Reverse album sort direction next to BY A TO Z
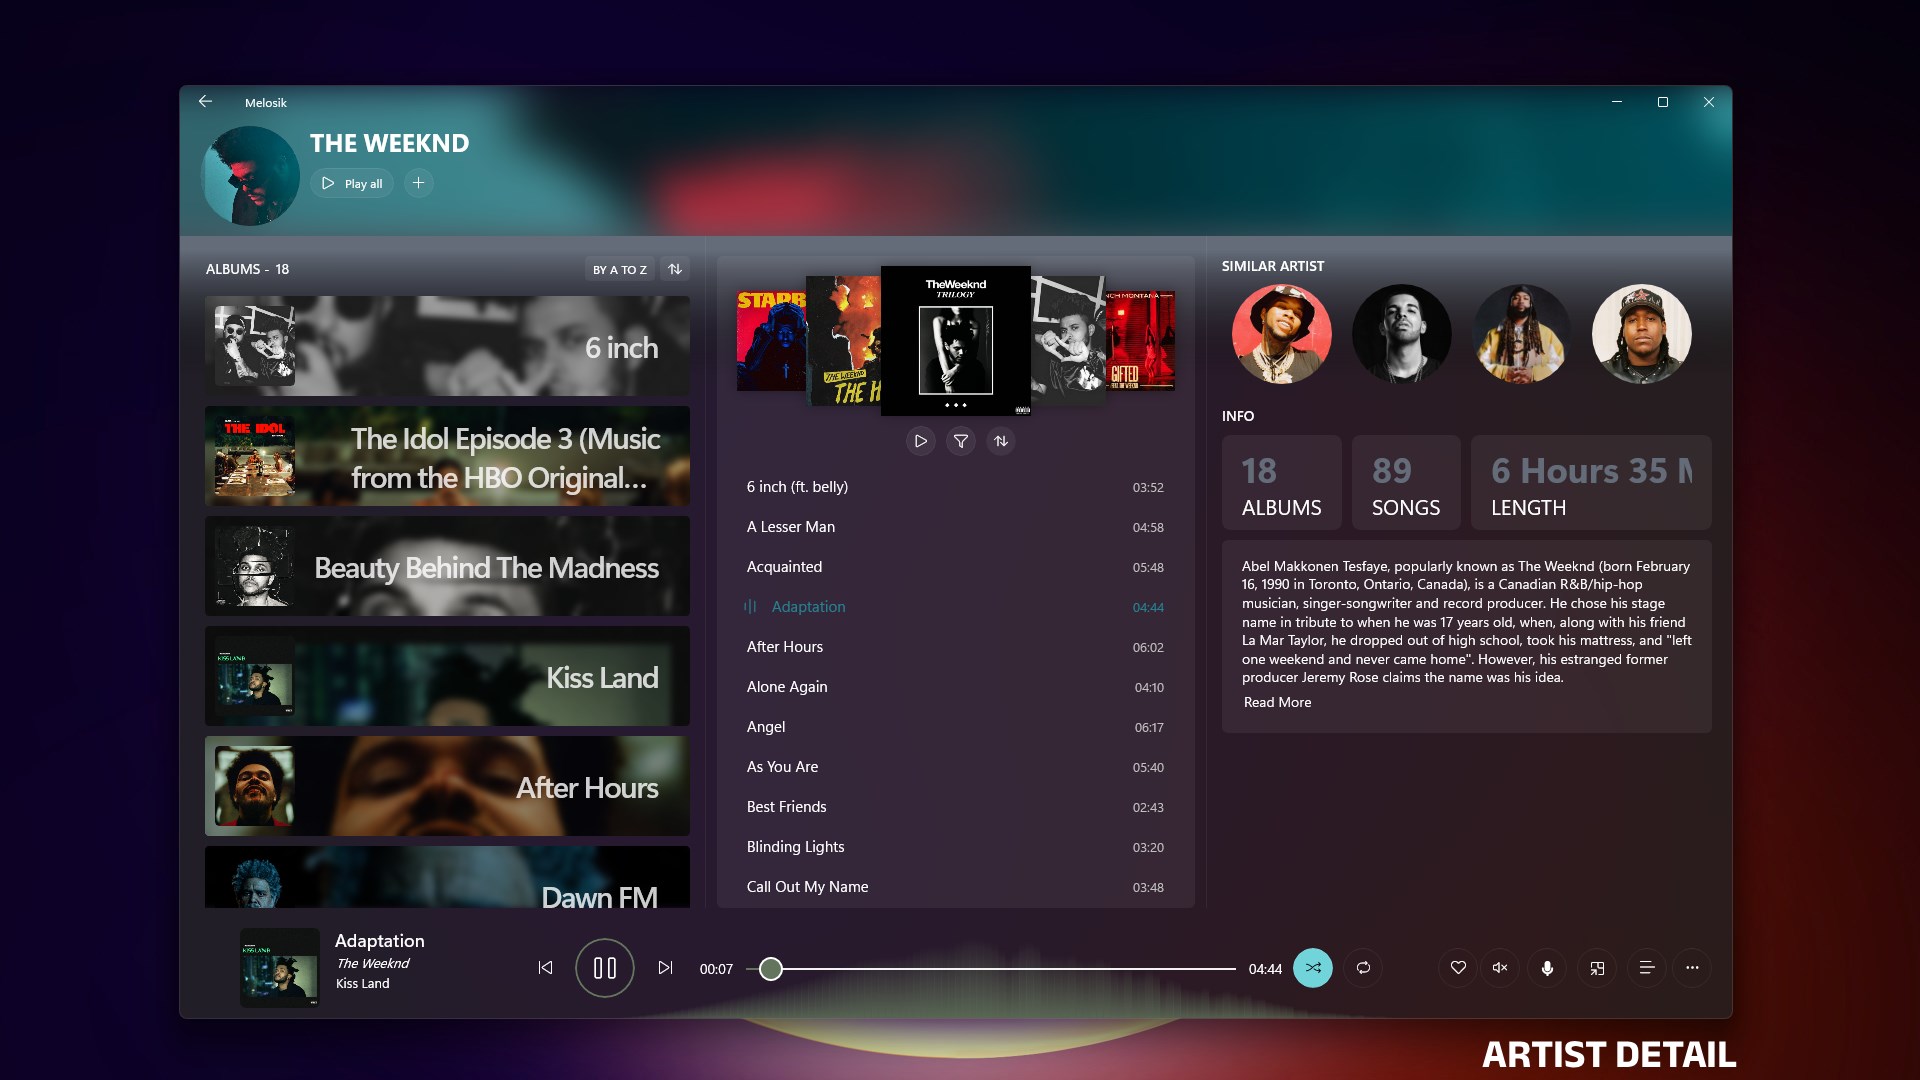Screen dimensions: 1920x1080 [675, 268]
